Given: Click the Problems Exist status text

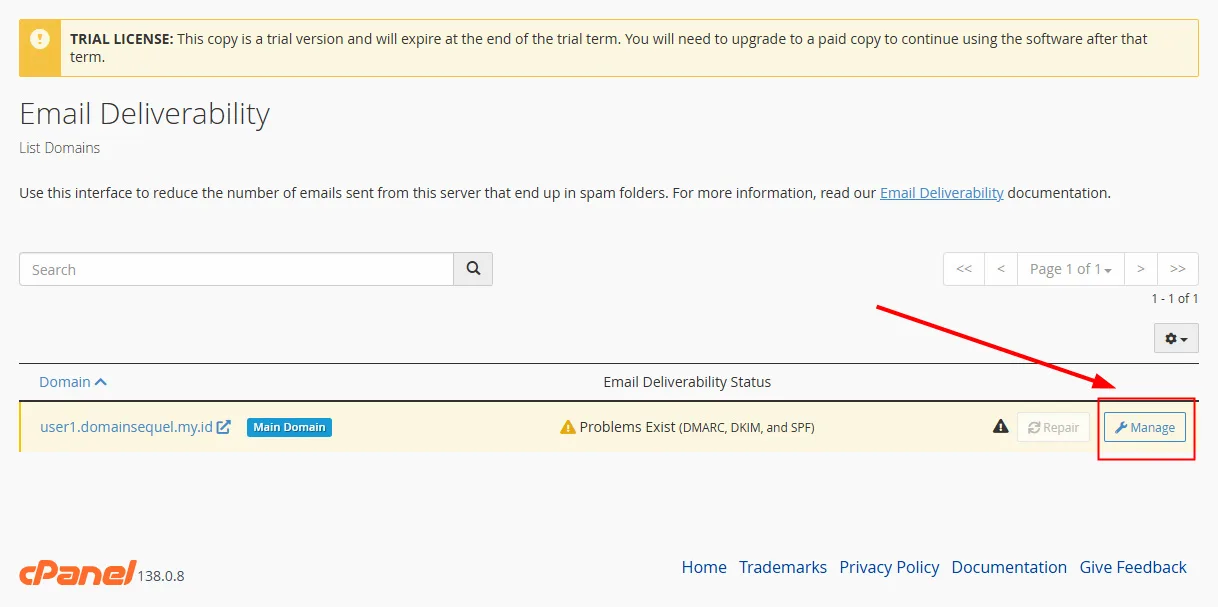Looking at the screenshot, I should (x=697, y=427).
